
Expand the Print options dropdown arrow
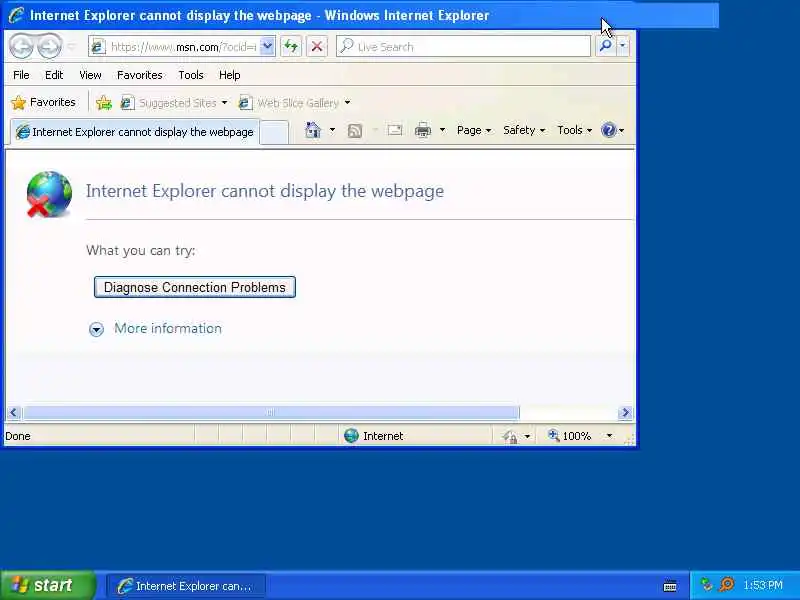pos(442,130)
